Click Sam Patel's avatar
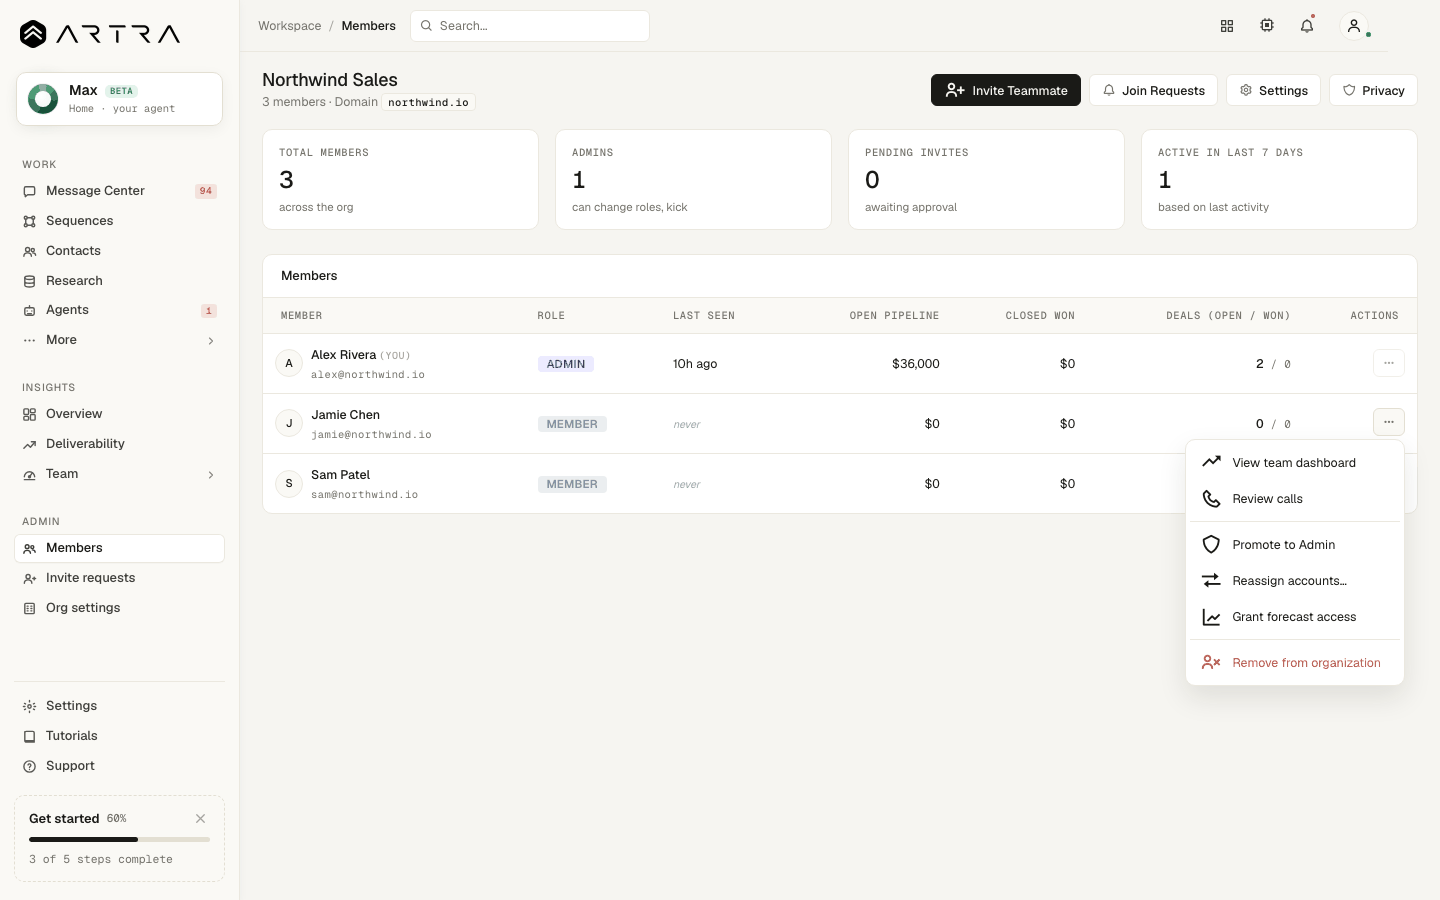 pyautogui.click(x=289, y=484)
